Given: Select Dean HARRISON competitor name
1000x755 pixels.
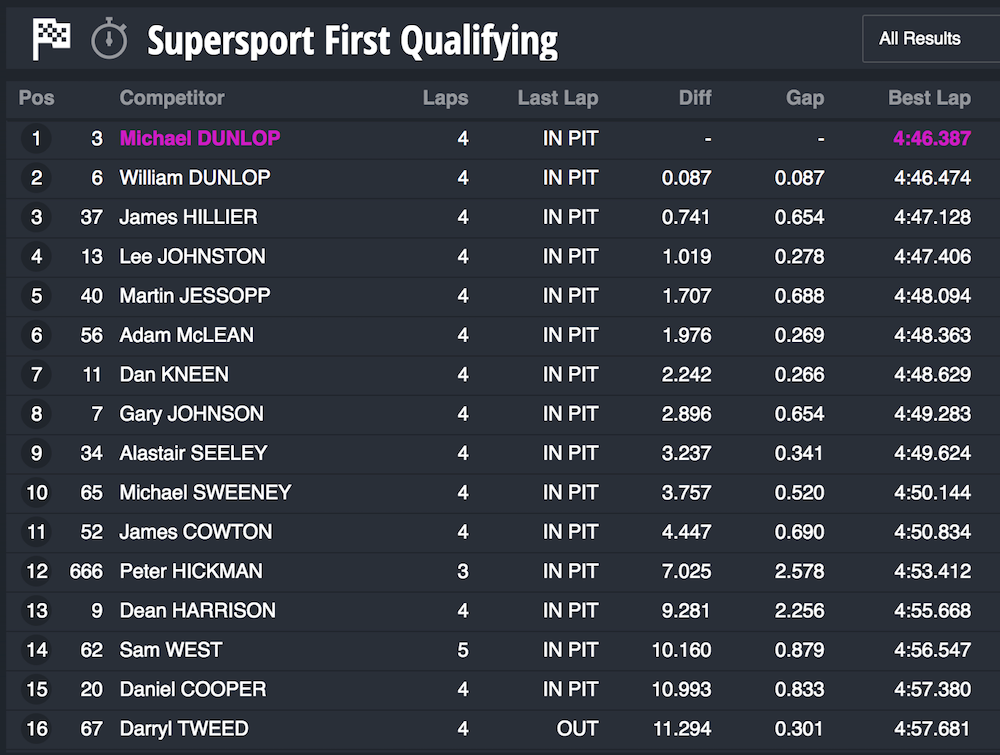Looking at the screenshot, I should [197, 610].
